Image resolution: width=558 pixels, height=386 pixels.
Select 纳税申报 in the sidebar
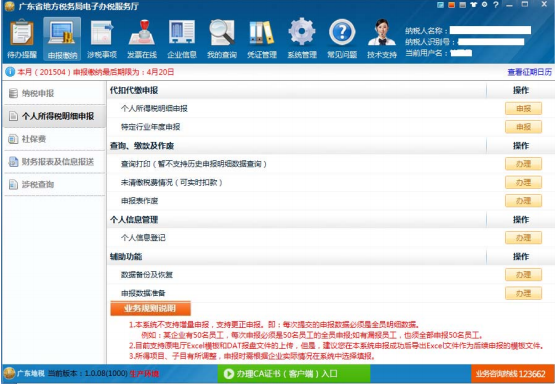tap(54, 93)
